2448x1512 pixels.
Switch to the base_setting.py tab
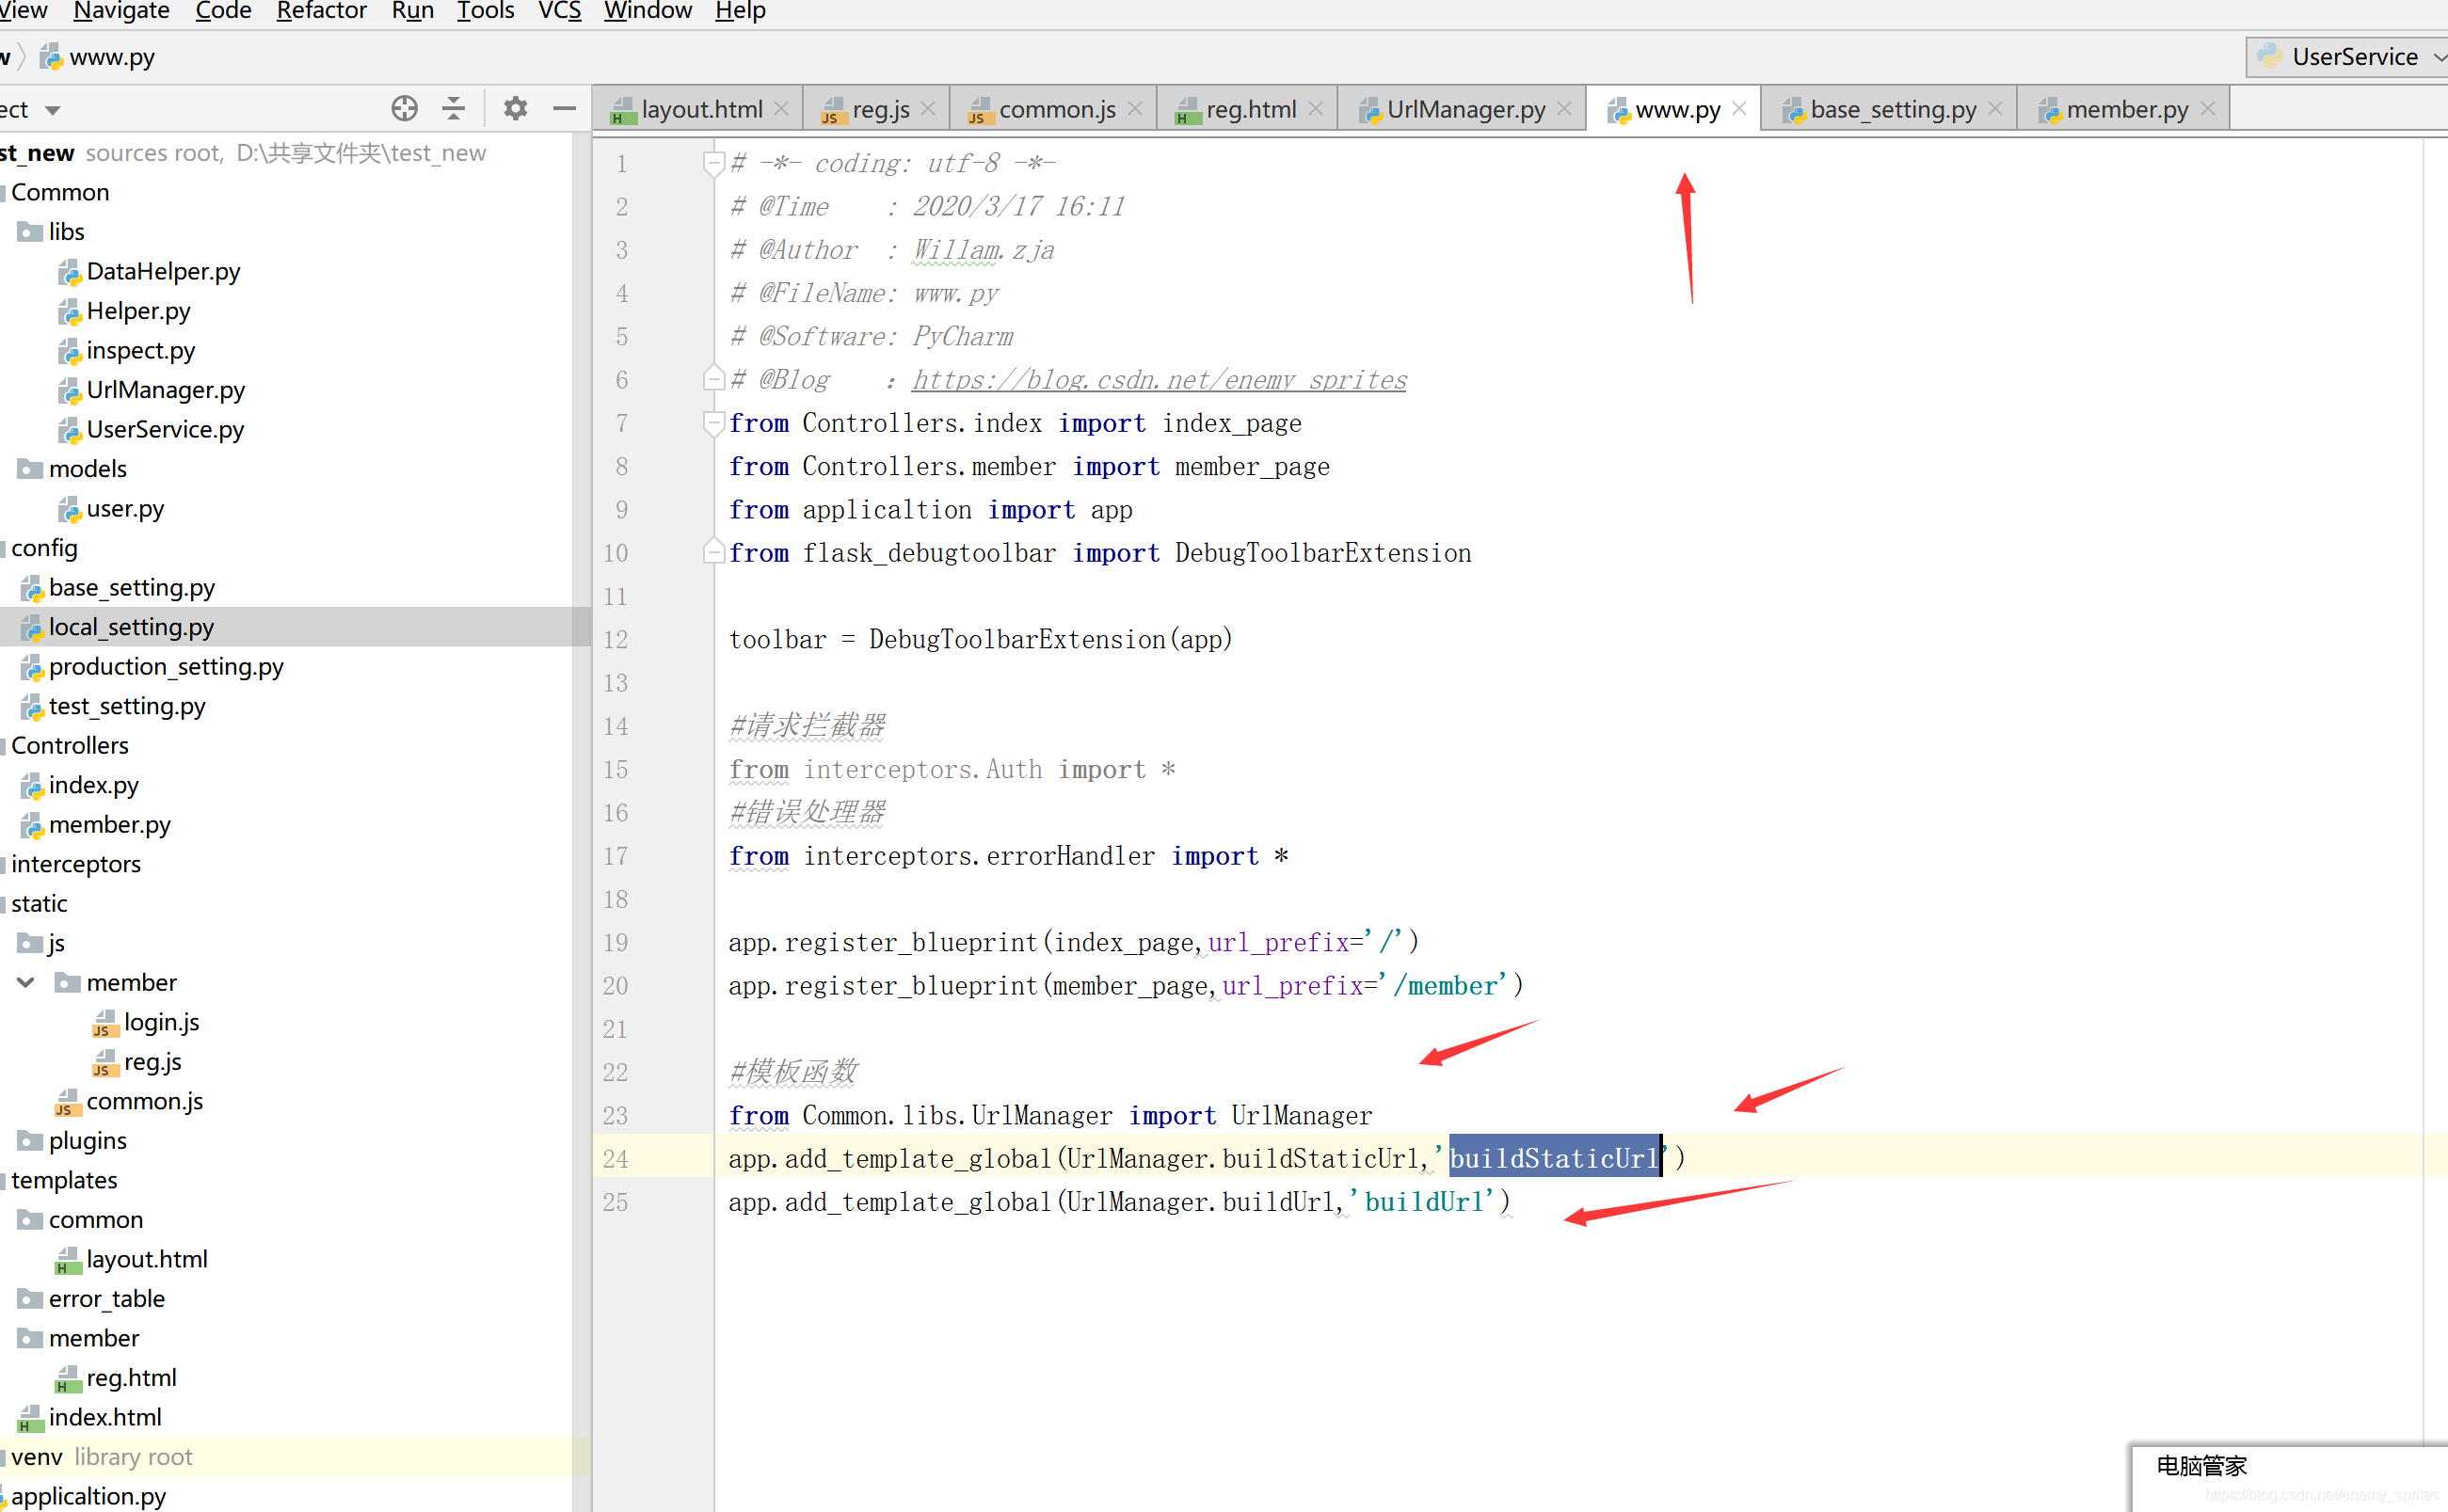tap(1892, 109)
